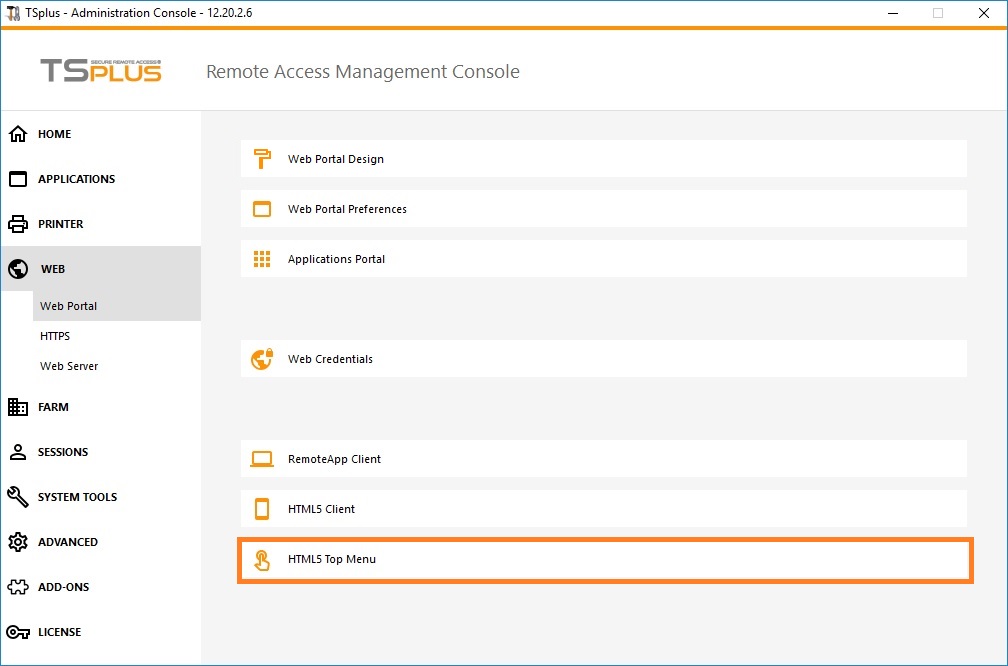The height and width of the screenshot is (666, 1008).
Task: Select the Web Portal submenu entry
Action: pos(68,306)
